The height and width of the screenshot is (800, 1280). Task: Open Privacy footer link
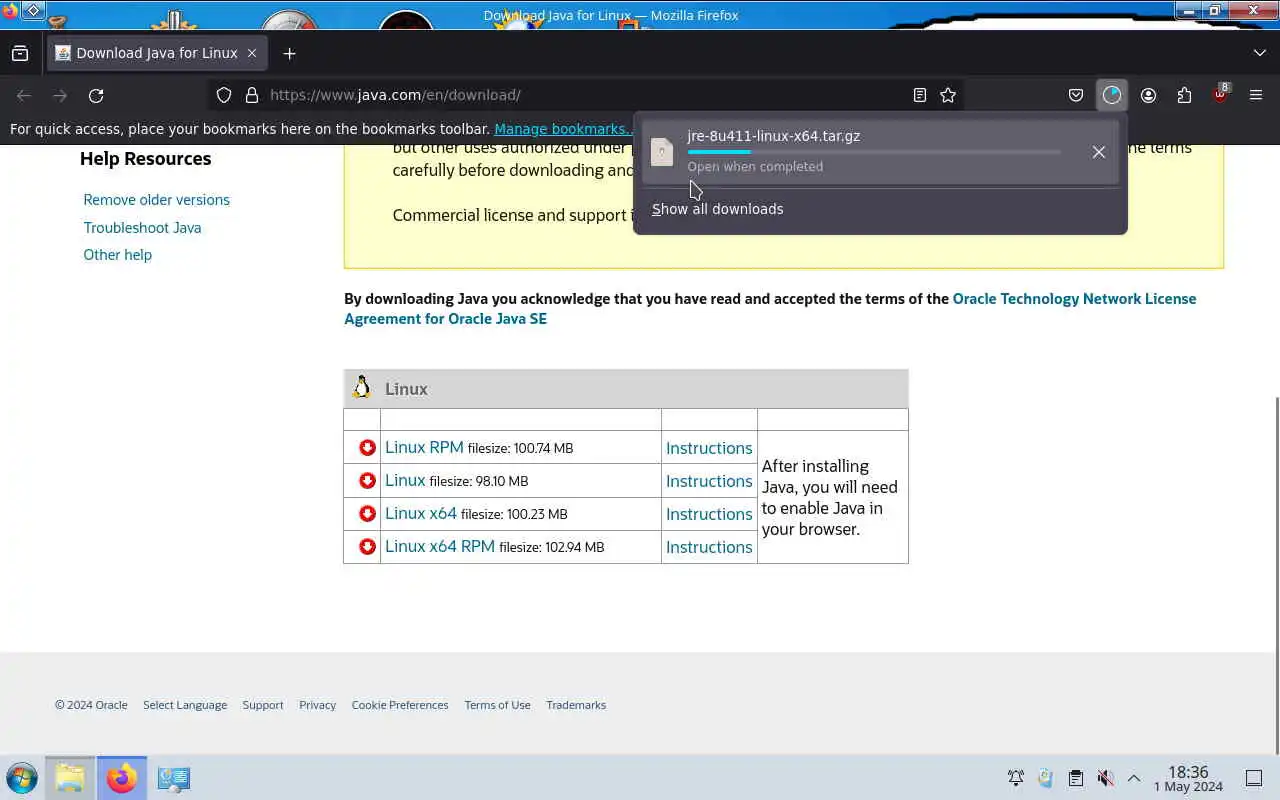317,705
